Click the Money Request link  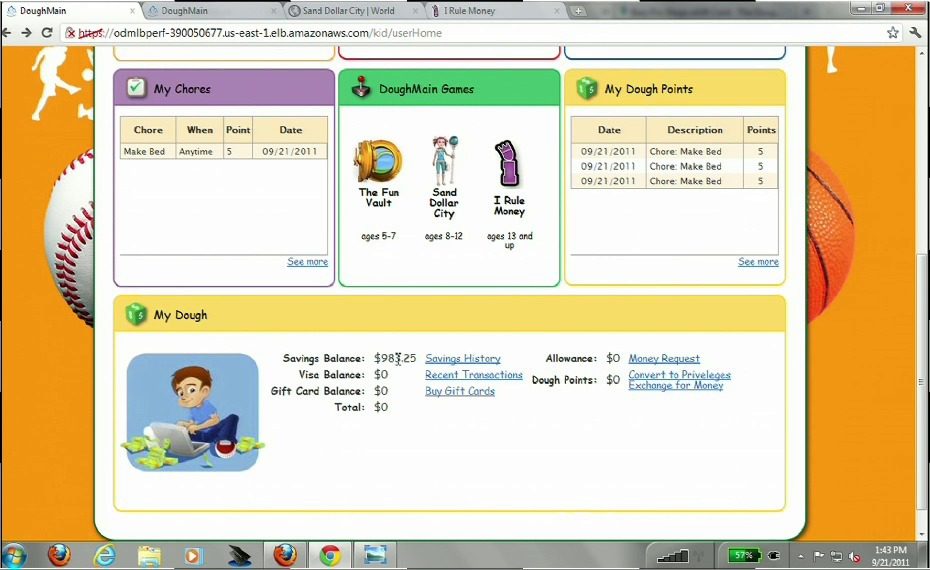[664, 358]
